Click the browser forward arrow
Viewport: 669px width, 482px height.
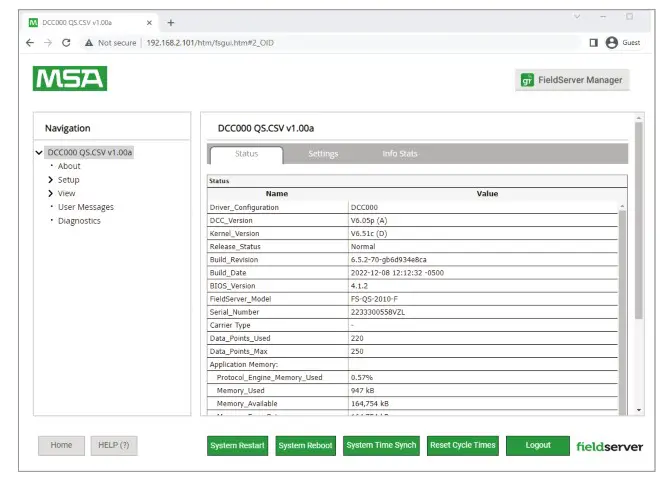48,43
